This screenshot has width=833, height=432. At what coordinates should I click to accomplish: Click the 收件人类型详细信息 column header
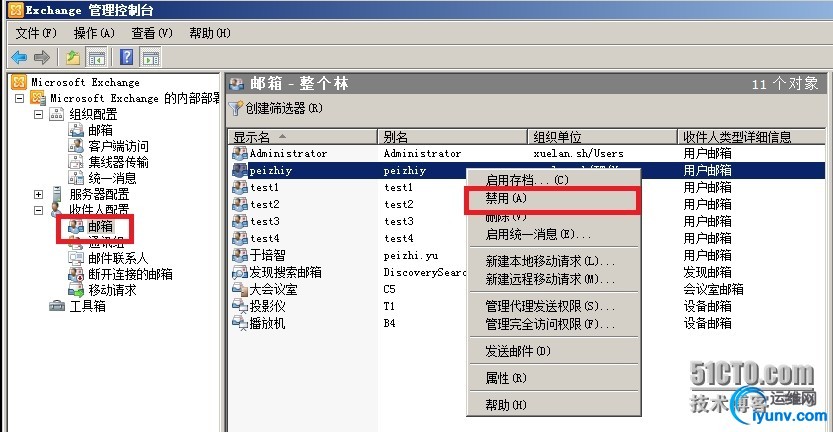pyautogui.click(x=751, y=137)
